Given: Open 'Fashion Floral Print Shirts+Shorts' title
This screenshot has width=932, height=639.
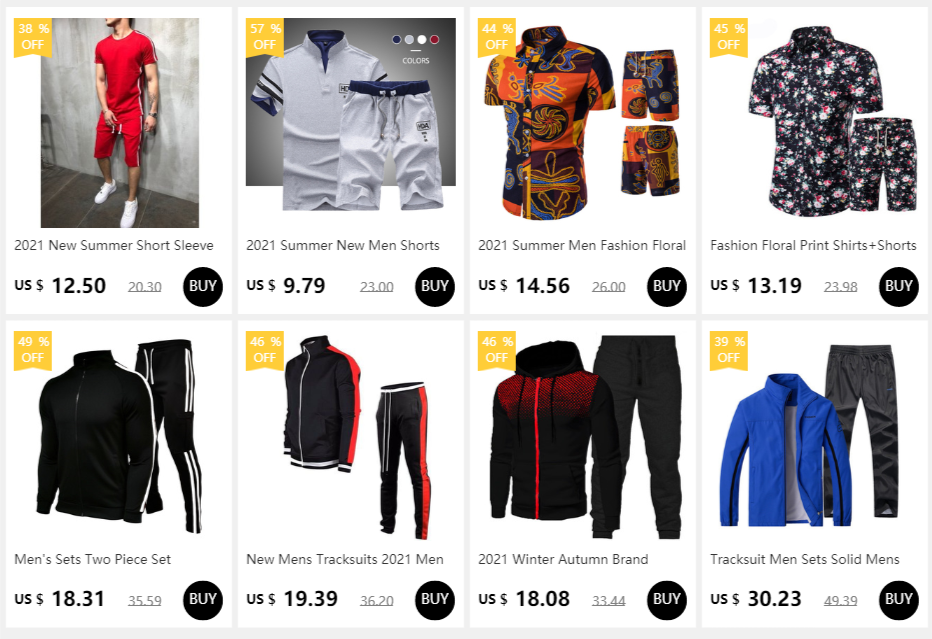Looking at the screenshot, I should point(813,245).
